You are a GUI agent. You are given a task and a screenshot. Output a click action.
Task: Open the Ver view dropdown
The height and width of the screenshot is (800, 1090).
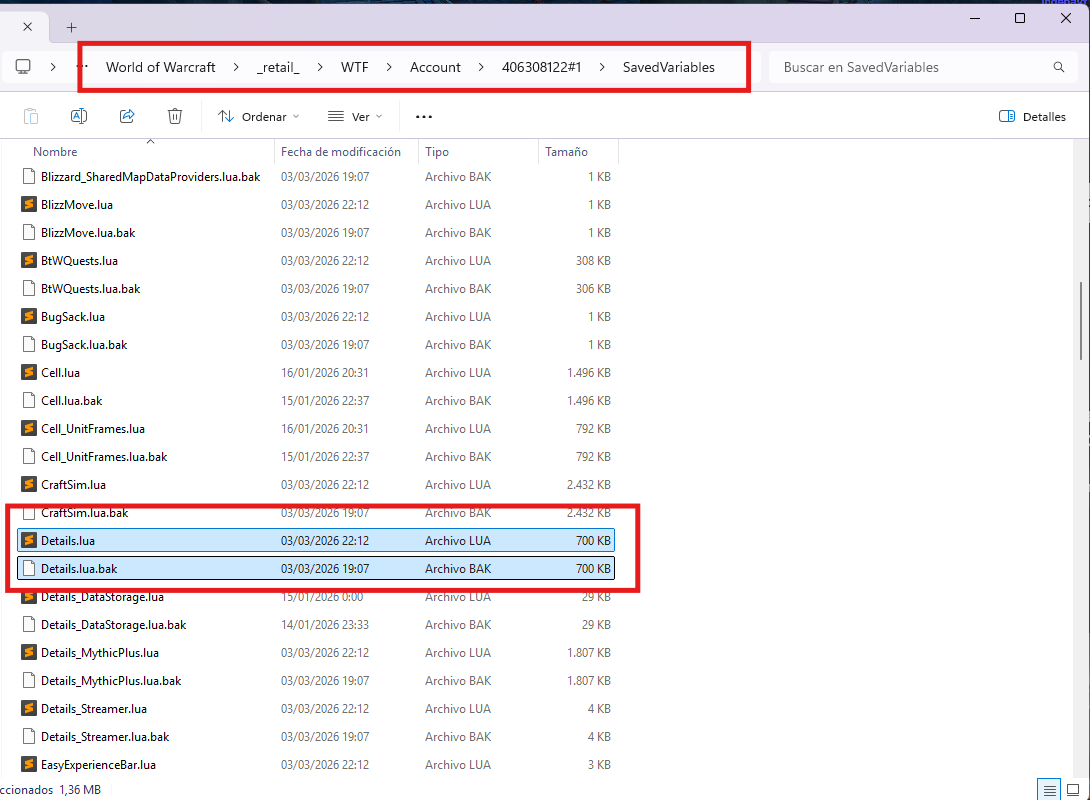coord(355,117)
